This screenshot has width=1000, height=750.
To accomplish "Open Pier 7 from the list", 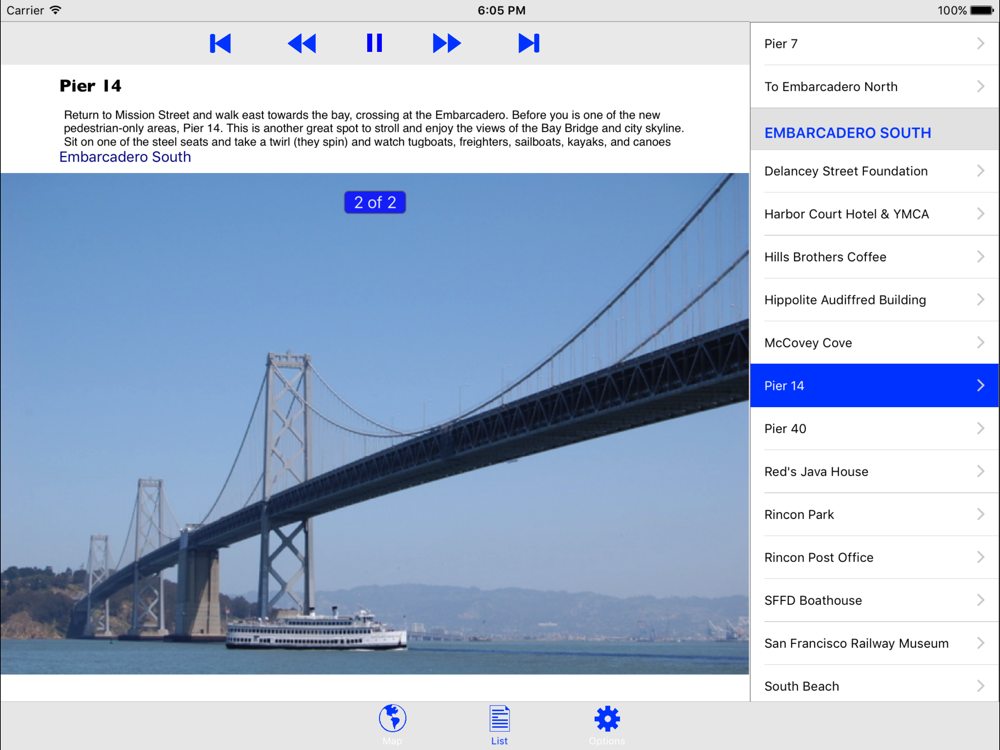I will coord(860,44).
